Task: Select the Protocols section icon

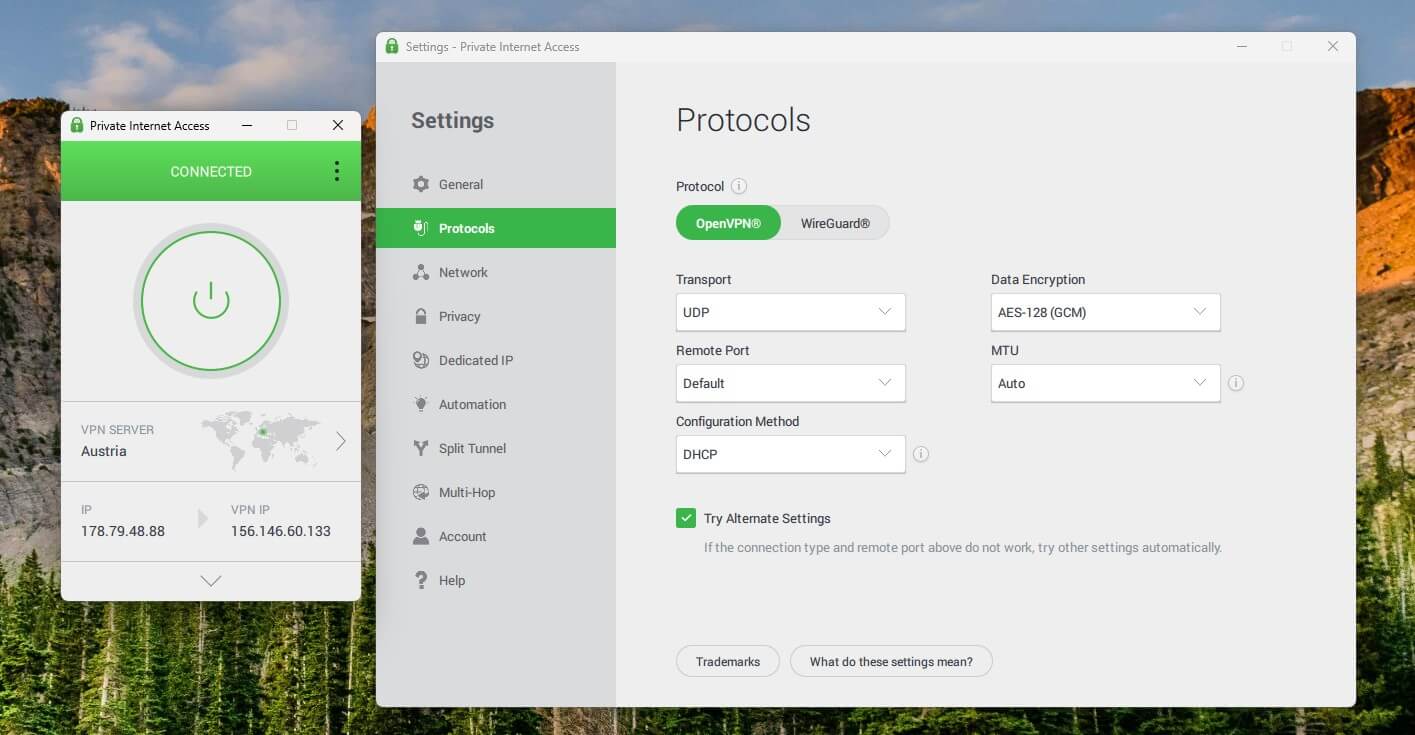Action: click(x=422, y=228)
